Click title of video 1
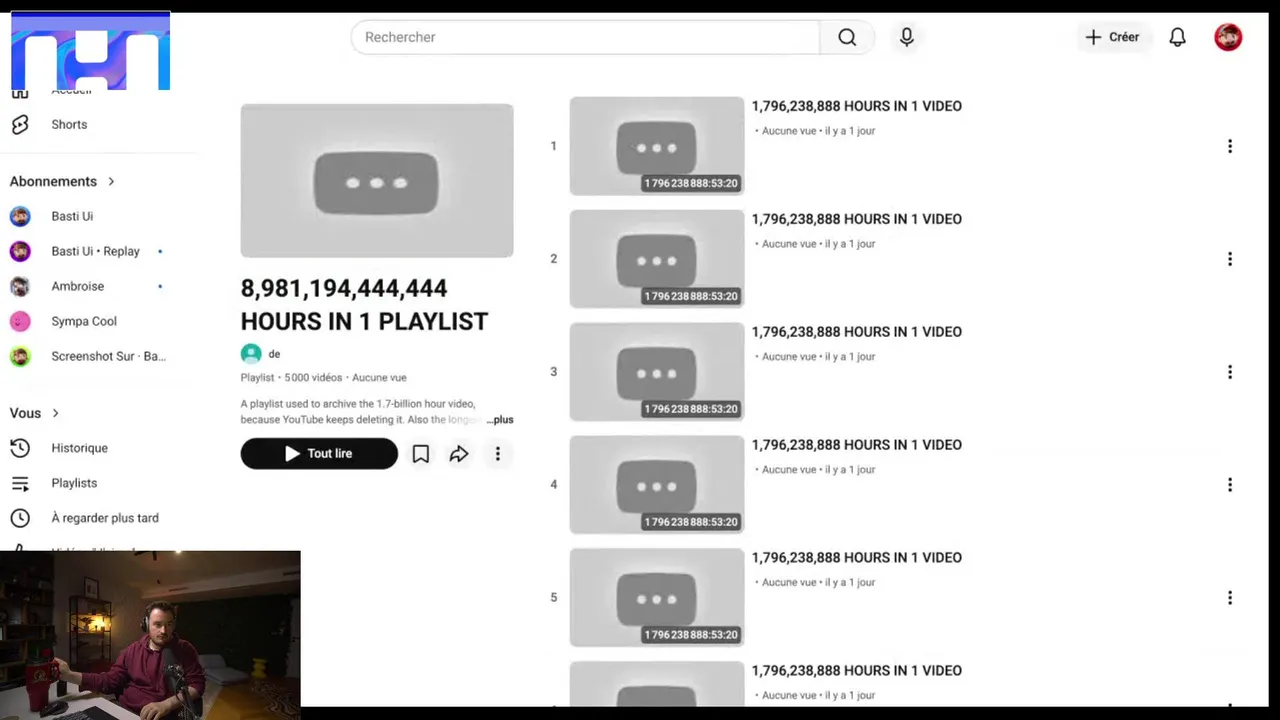This screenshot has height=720, width=1280. click(857, 106)
